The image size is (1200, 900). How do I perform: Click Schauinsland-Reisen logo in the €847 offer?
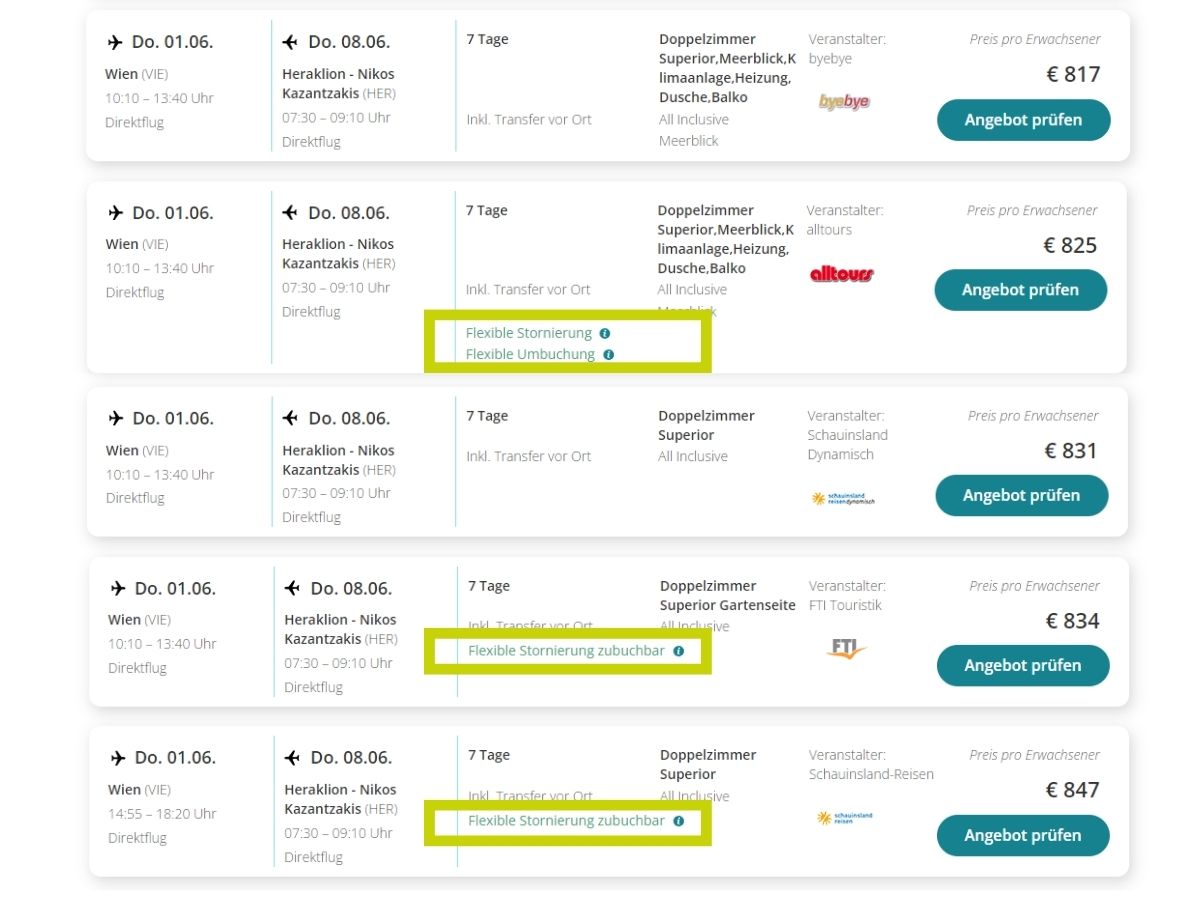coord(845,818)
